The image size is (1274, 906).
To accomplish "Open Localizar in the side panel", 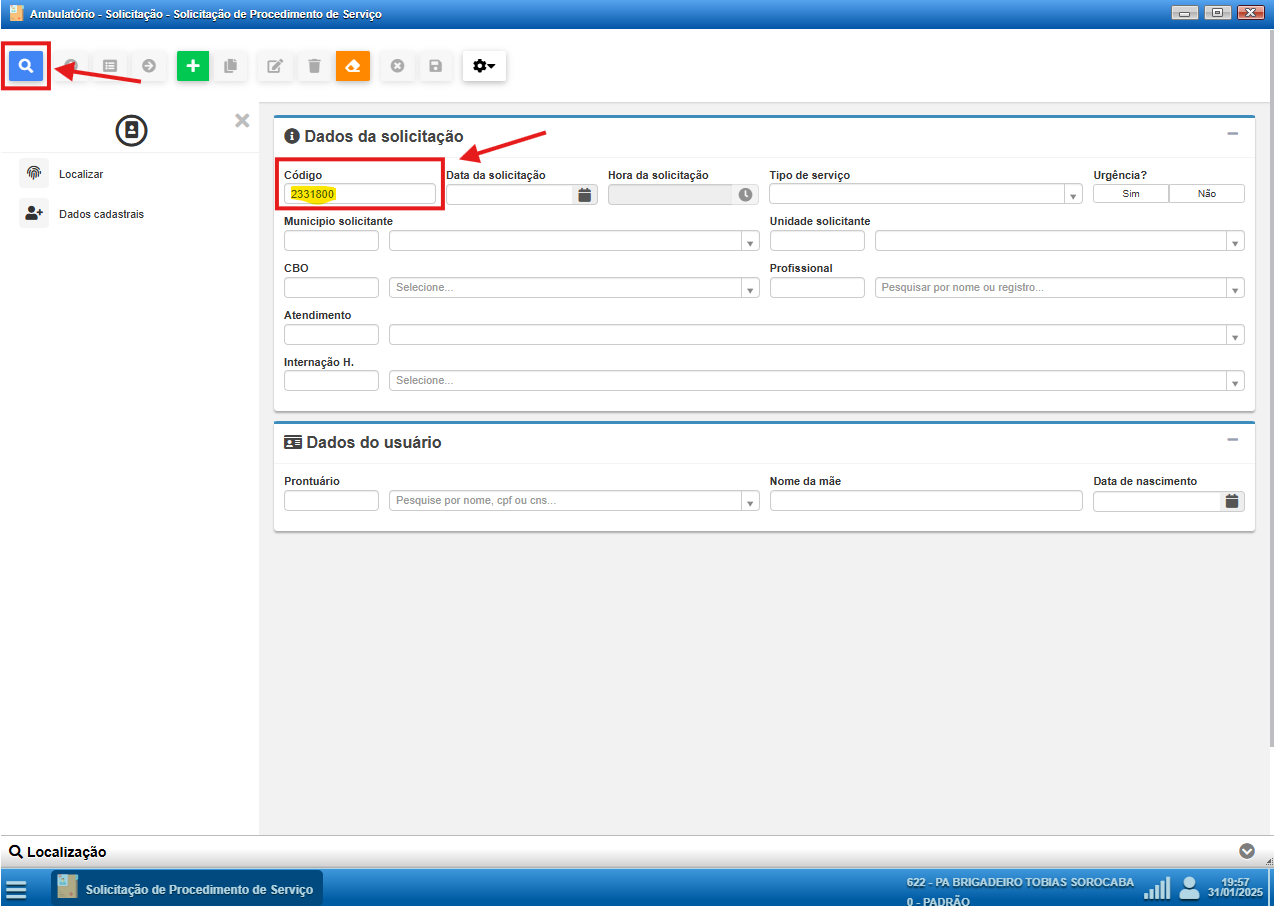I will click(x=80, y=174).
